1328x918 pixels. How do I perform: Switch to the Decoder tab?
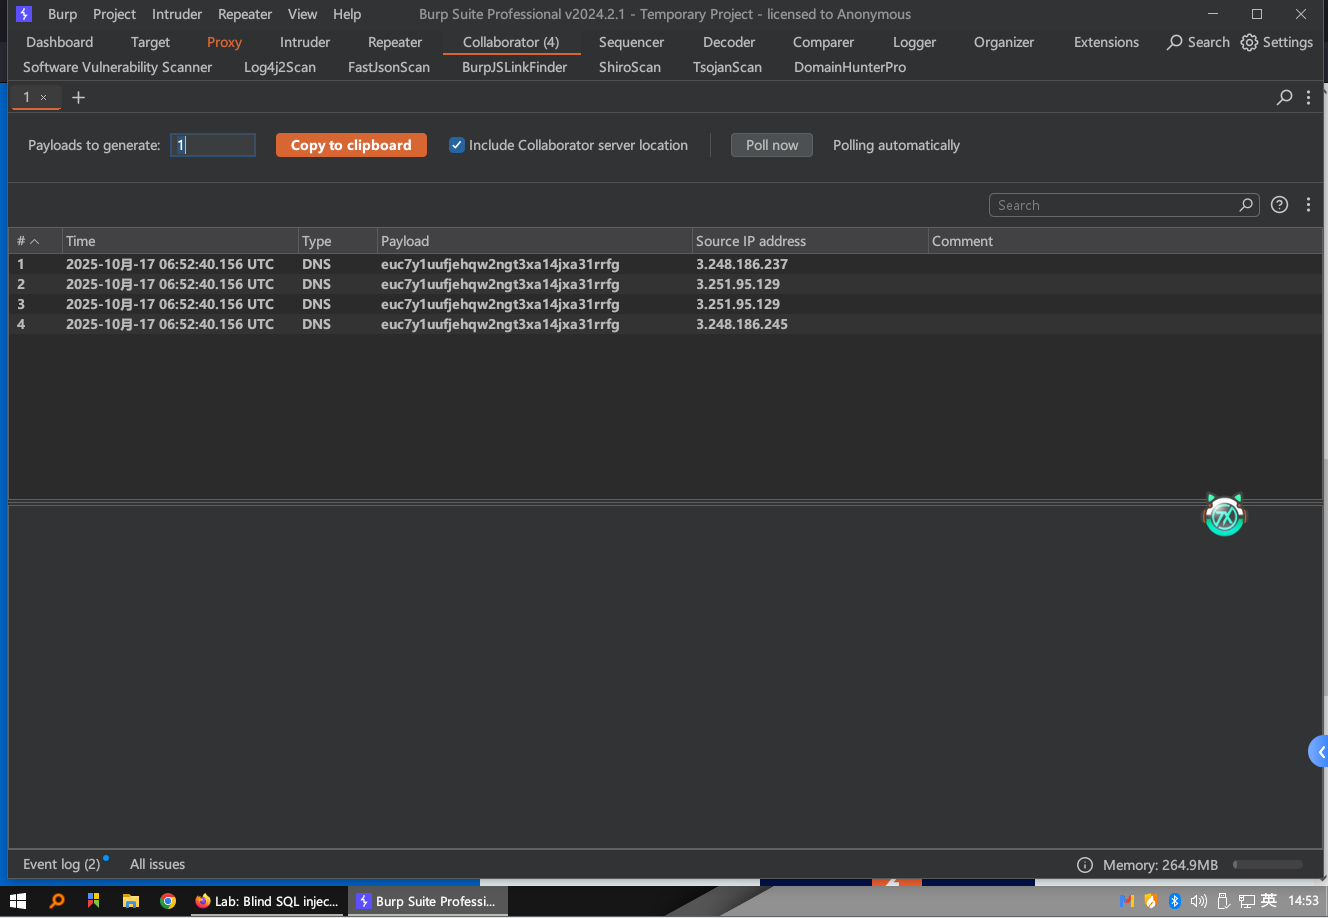[x=729, y=42]
